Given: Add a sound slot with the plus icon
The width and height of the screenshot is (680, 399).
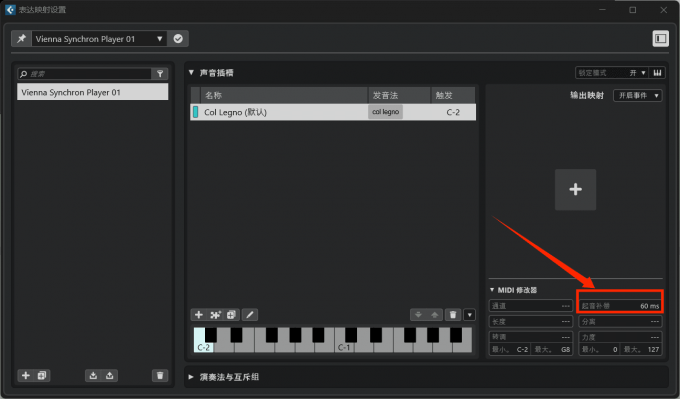Looking at the screenshot, I should point(199,315).
